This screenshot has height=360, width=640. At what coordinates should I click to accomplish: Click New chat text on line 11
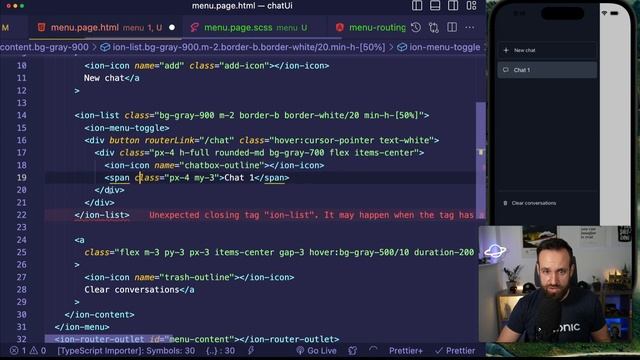coord(104,78)
